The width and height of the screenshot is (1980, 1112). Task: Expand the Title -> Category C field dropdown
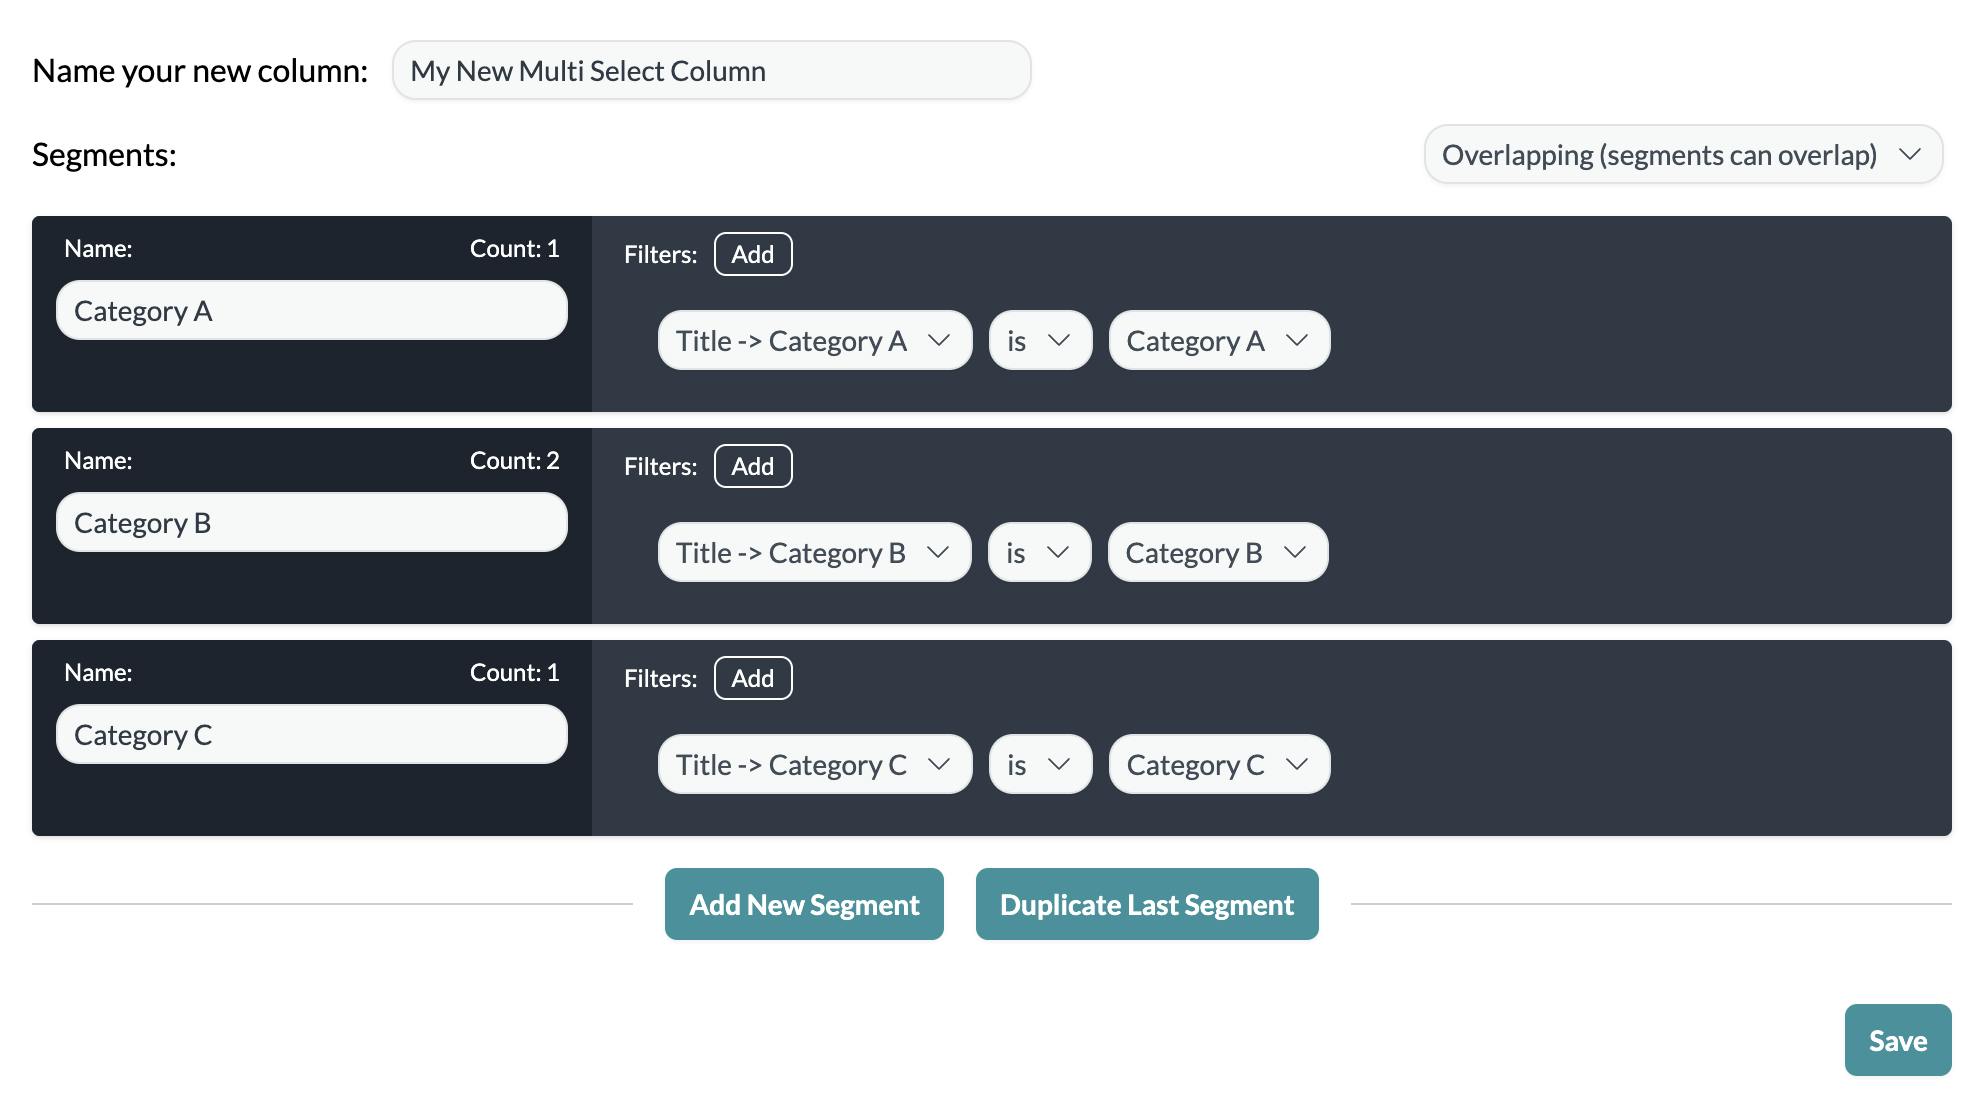coord(813,763)
